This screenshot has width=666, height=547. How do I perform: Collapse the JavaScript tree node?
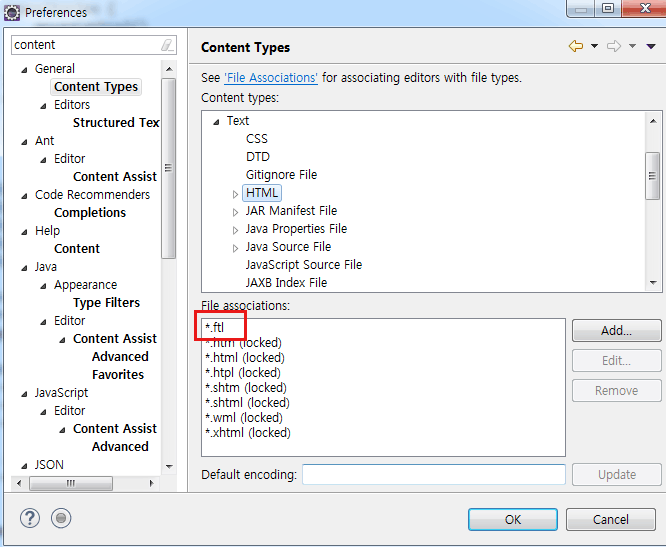24,395
